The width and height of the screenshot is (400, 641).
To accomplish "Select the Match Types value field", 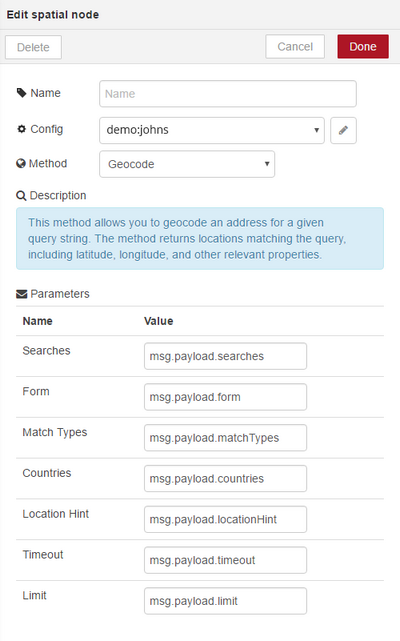I will click(x=225, y=438).
